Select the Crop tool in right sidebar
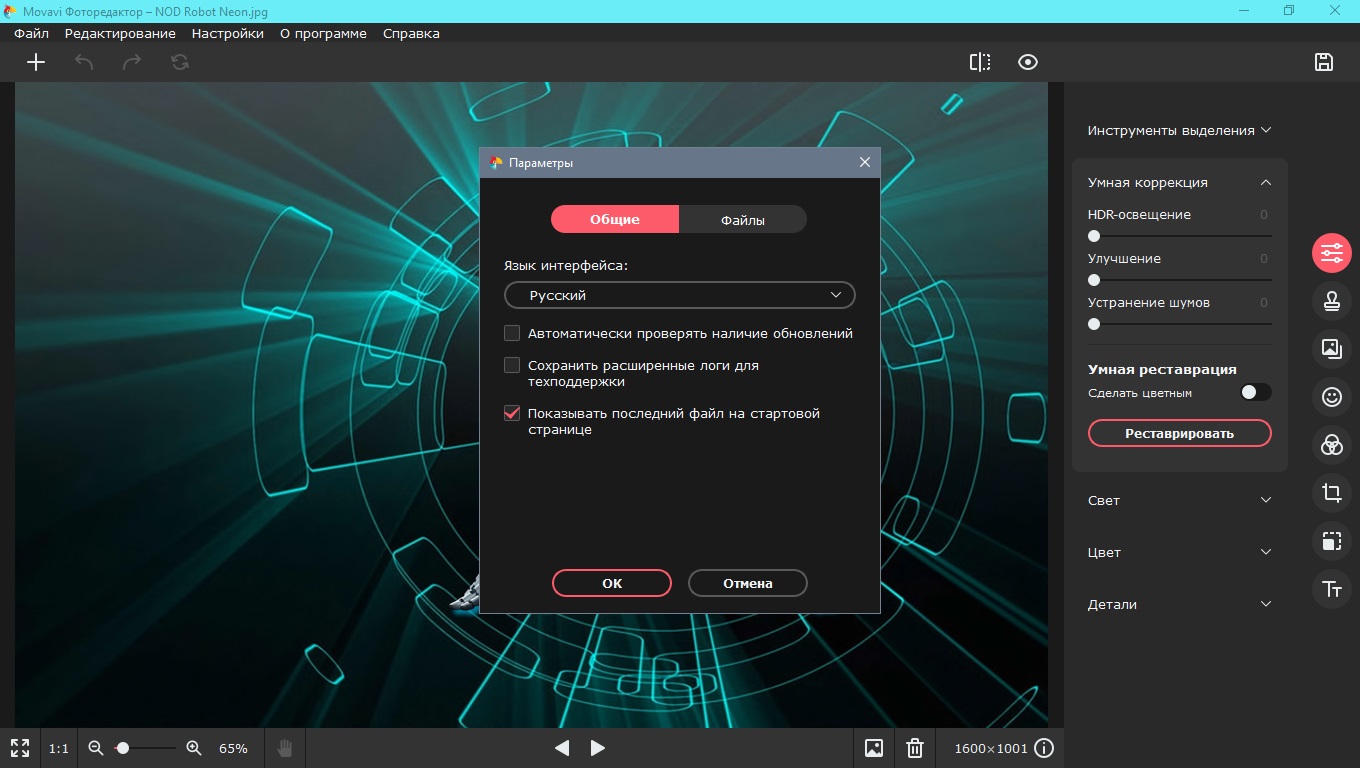This screenshot has width=1360, height=768. click(1331, 492)
